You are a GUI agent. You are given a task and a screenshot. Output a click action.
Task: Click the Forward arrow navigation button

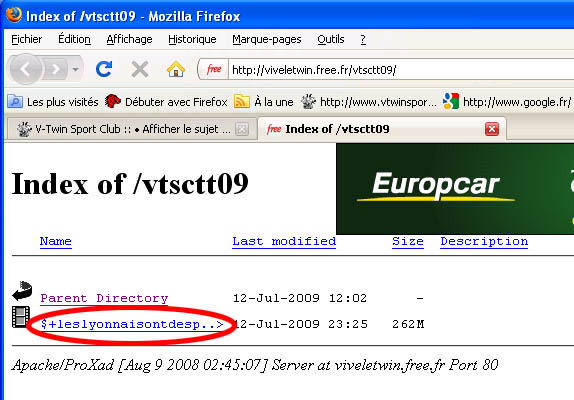click(x=55, y=69)
